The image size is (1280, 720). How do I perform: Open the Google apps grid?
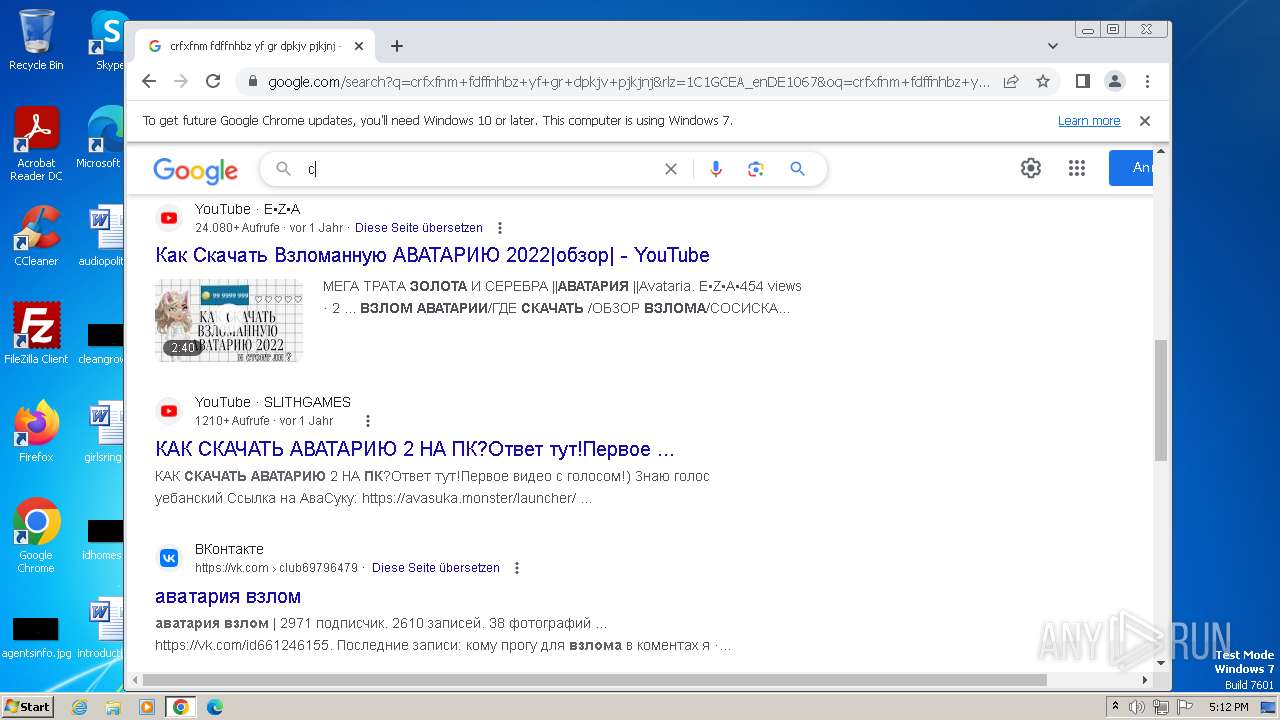[x=1077, y=168]
